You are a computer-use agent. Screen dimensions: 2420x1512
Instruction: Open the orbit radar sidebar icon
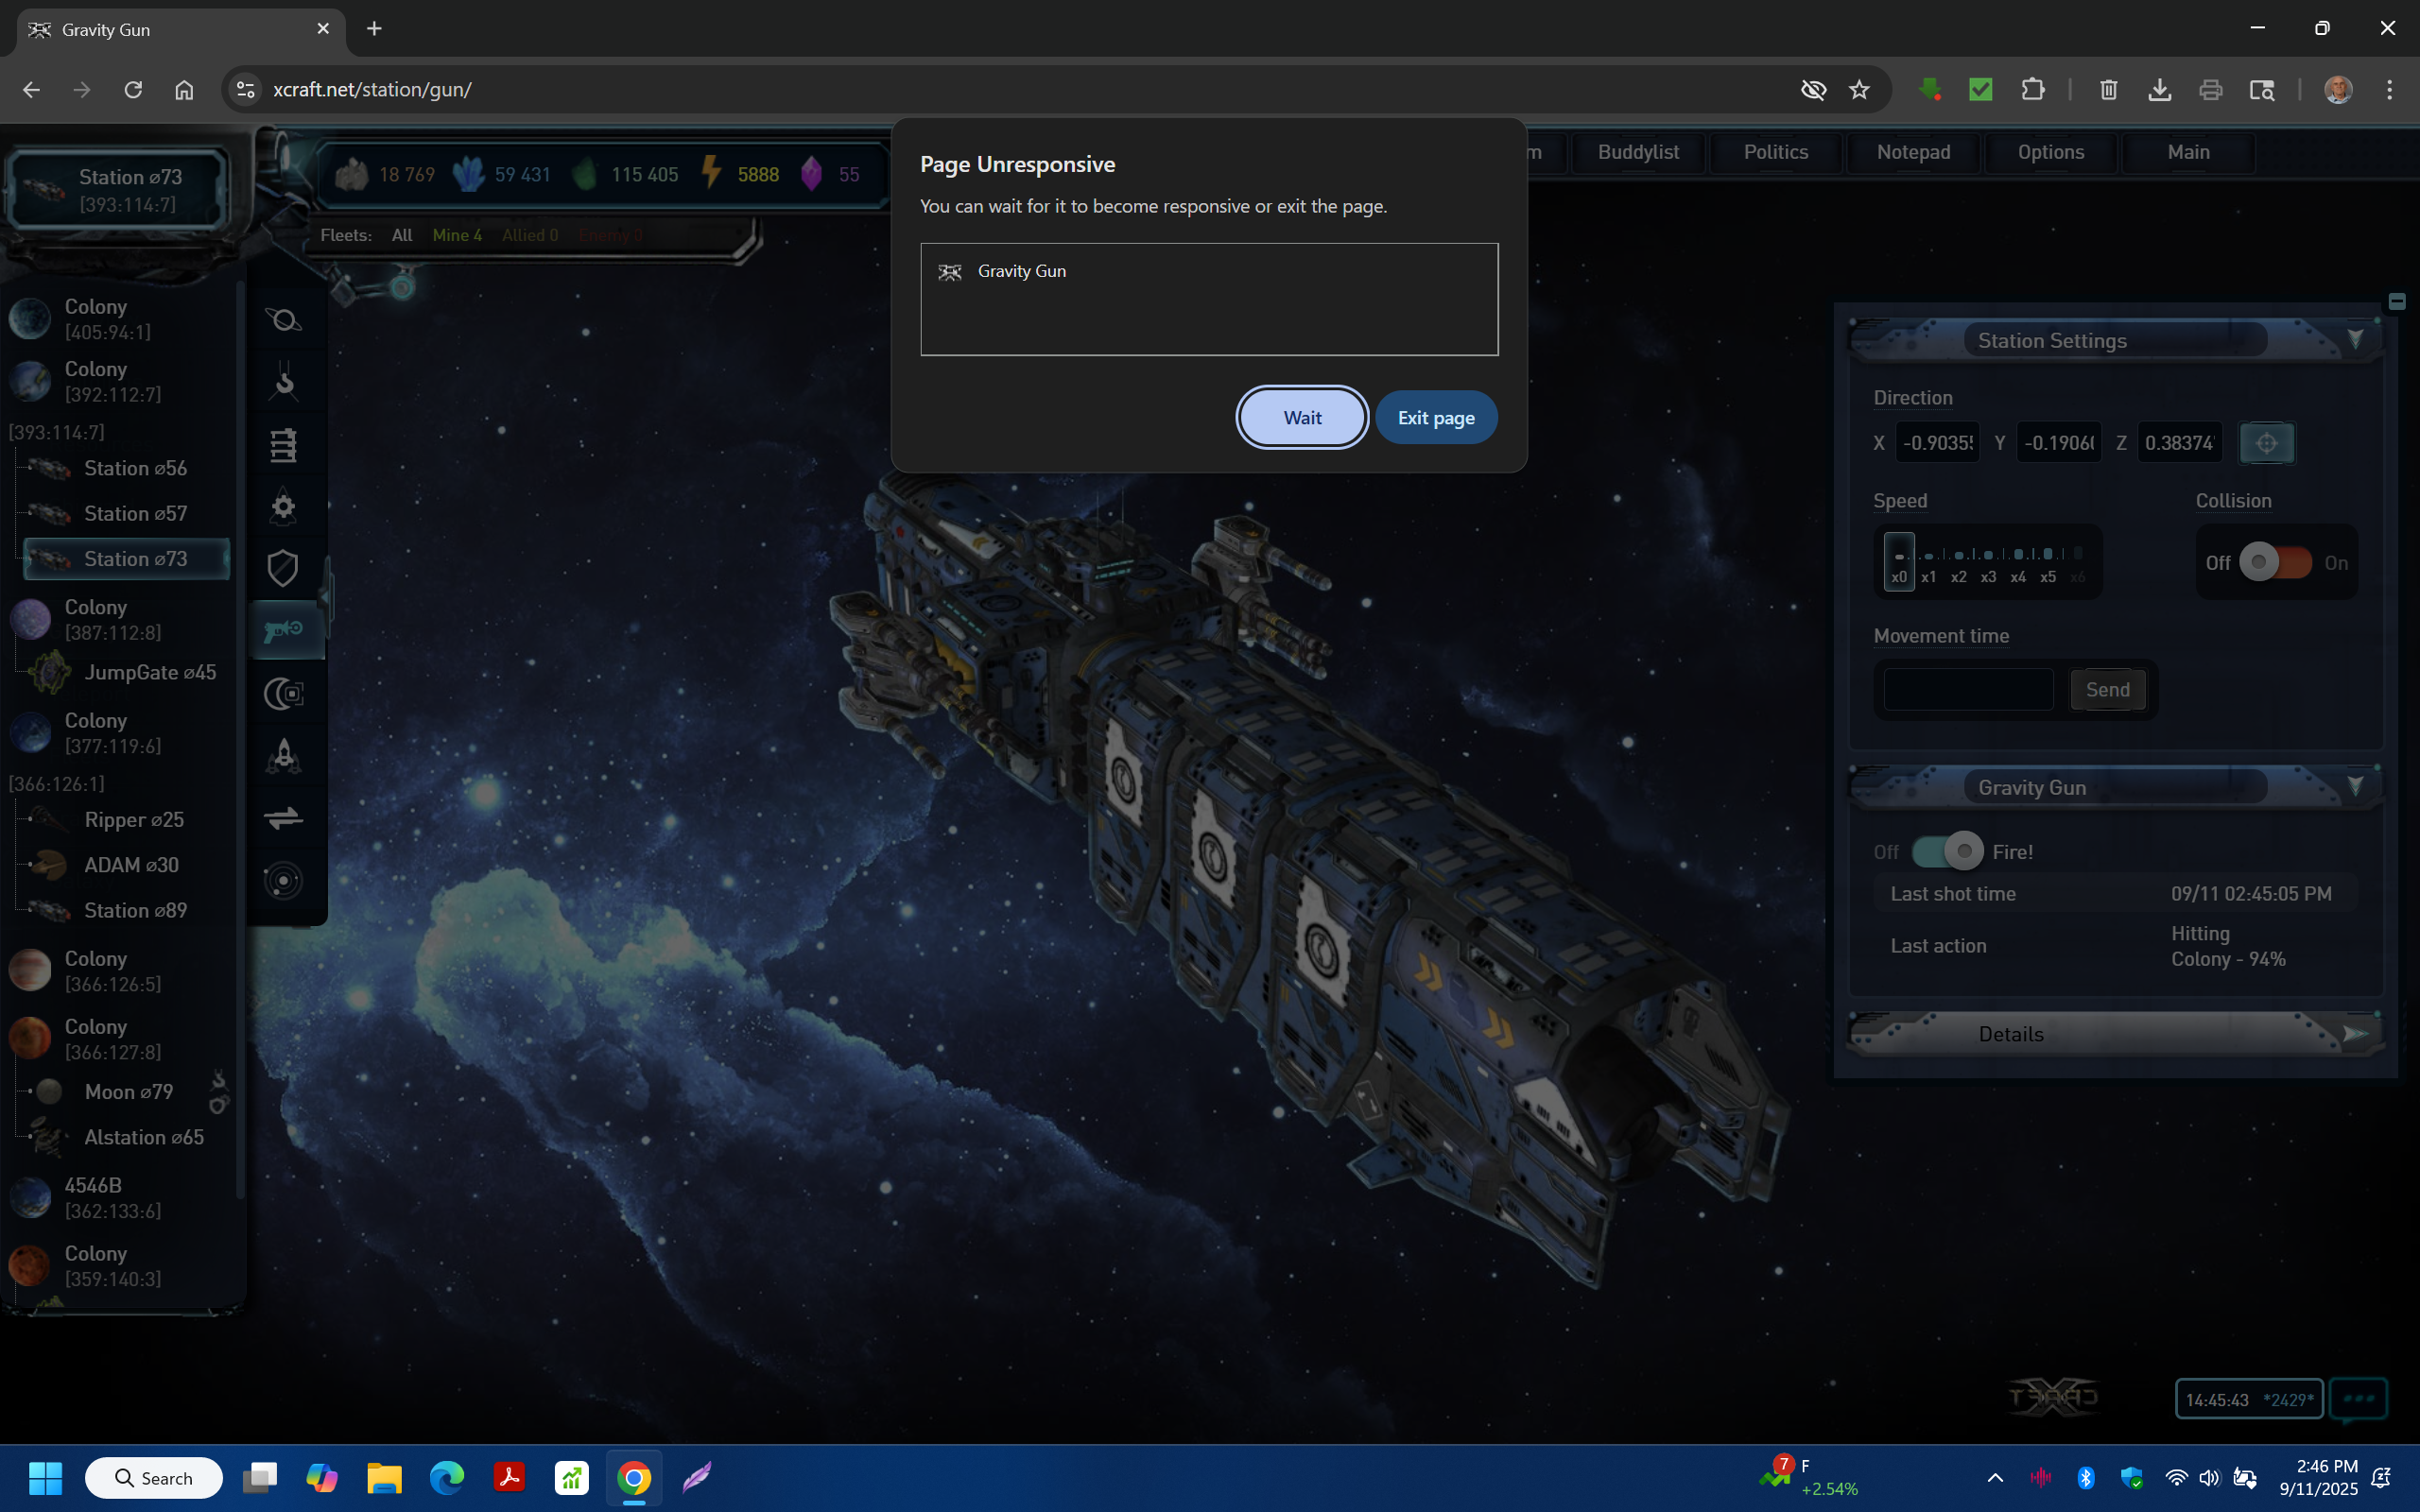tap(284, 880)
